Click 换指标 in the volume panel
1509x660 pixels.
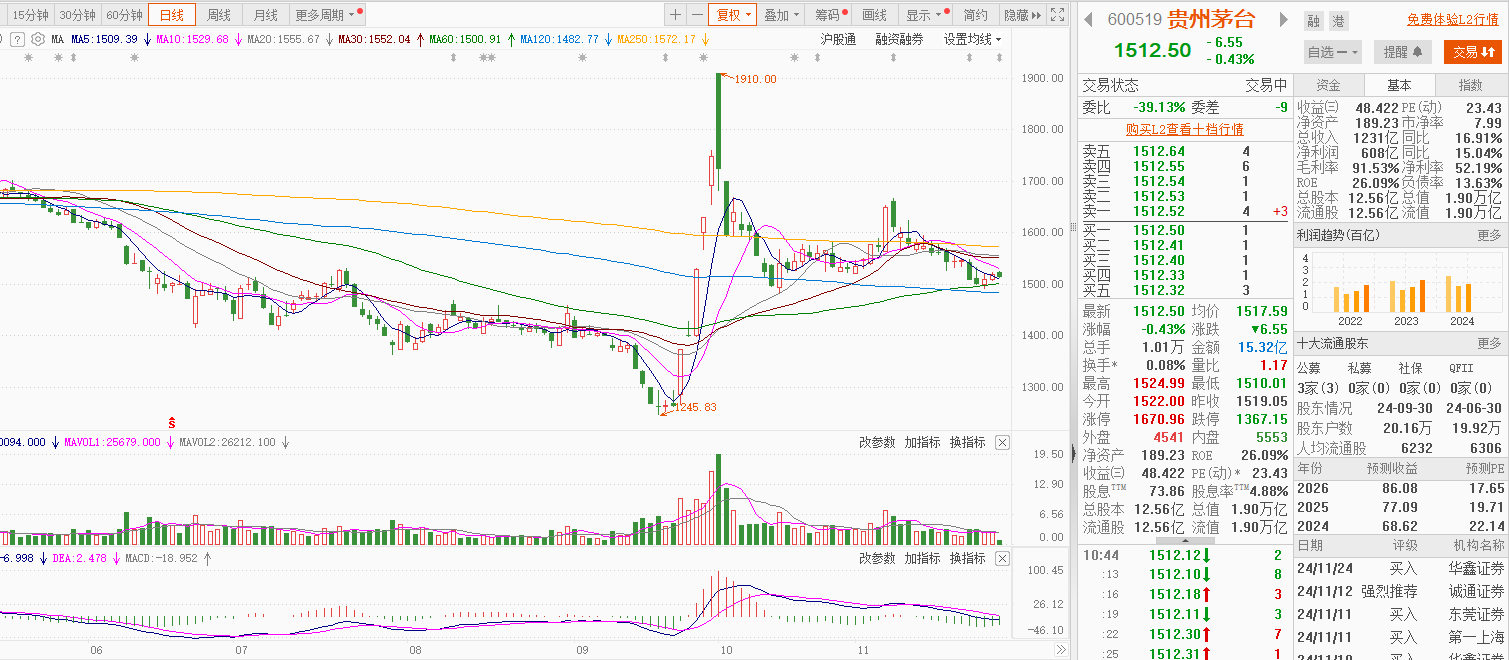967,442
